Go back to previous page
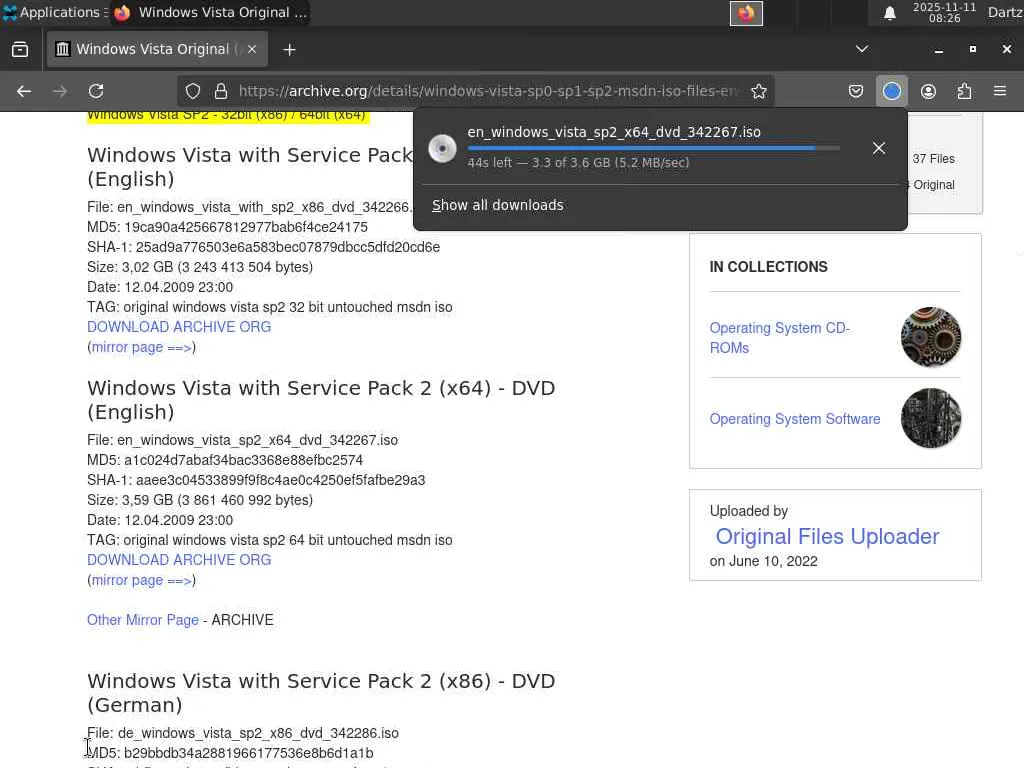This screenshot has width=1024, height=768. (x=24, y=91)
